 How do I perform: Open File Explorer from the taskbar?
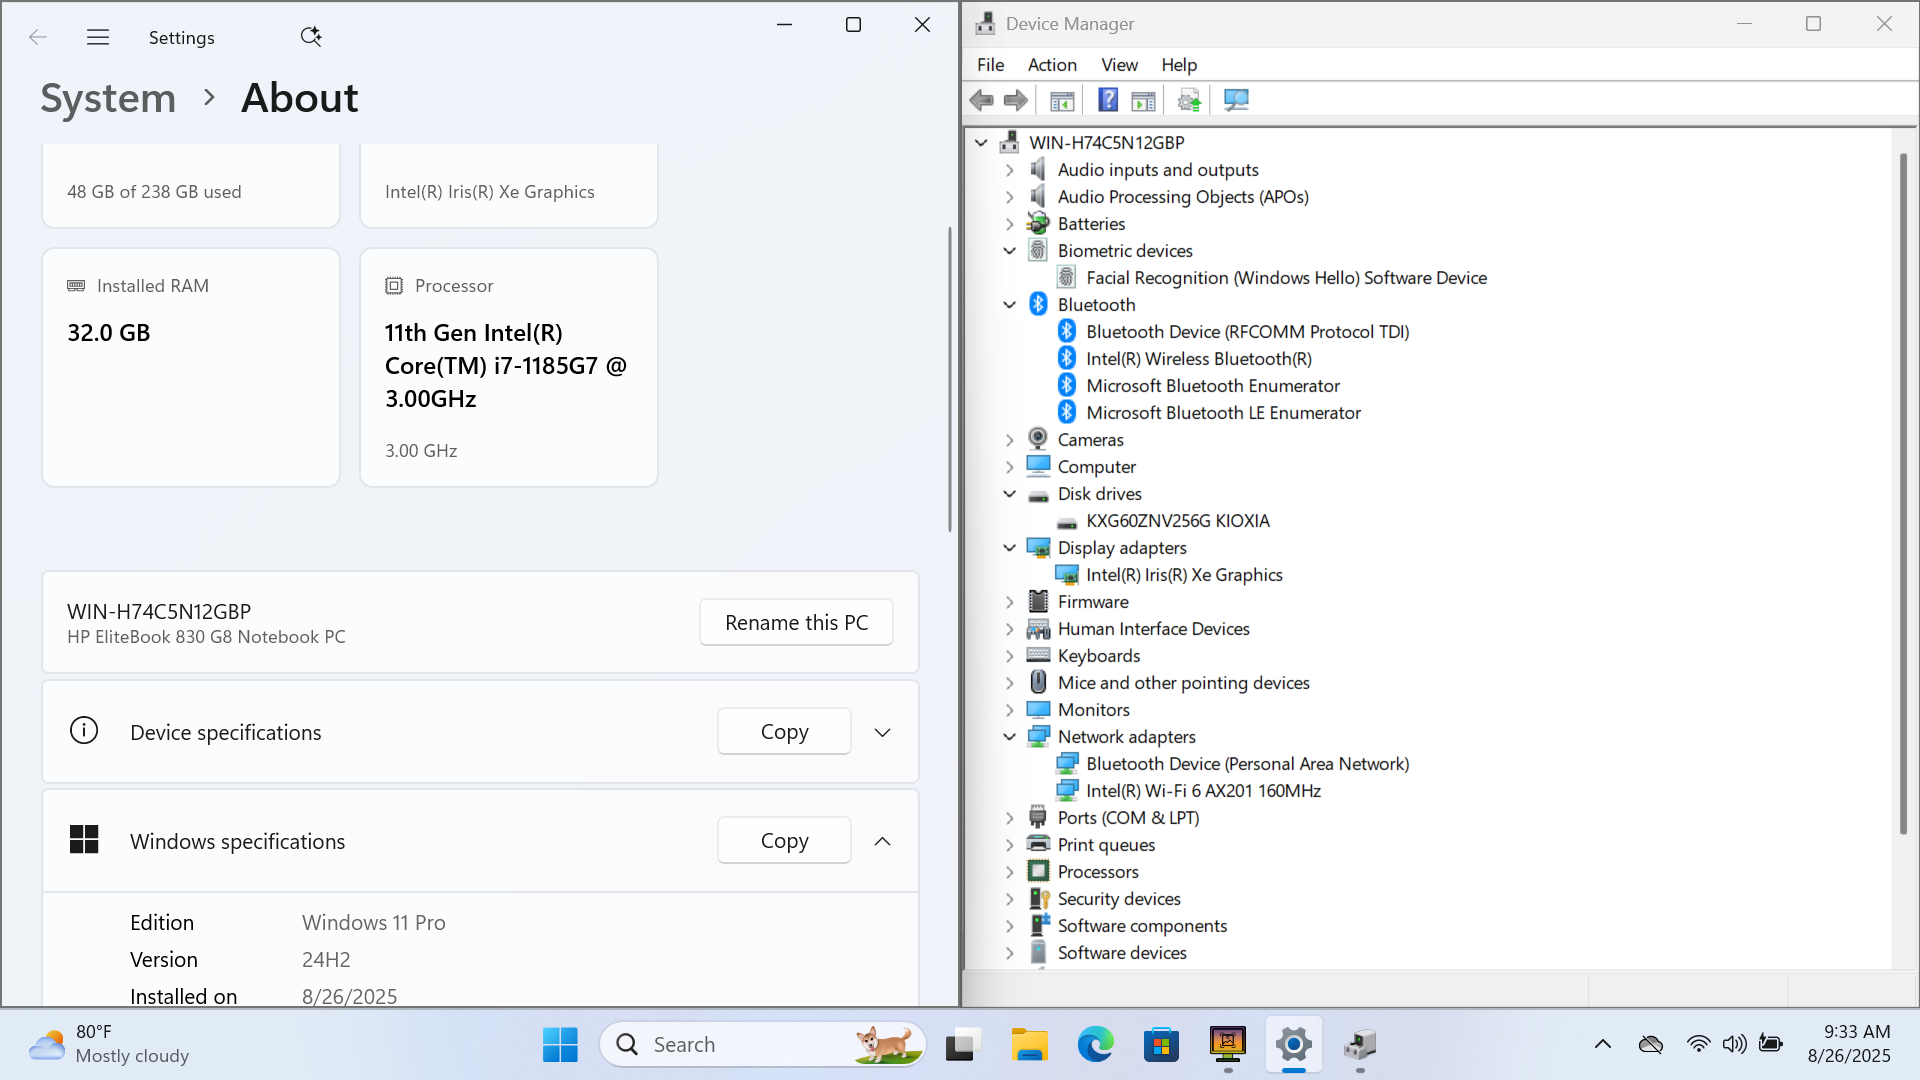pos(1028,1044)
